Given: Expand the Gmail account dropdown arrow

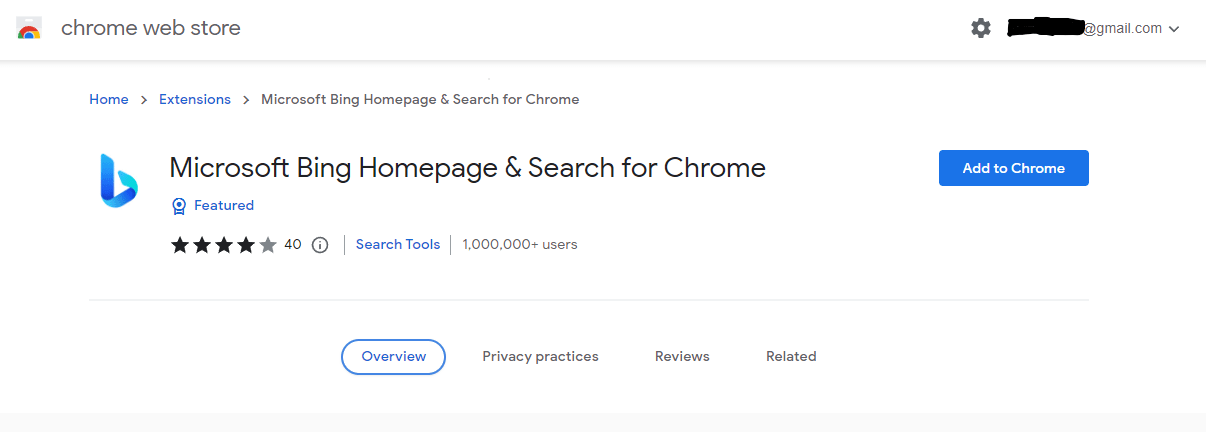Looking at the screenshot, I should (x=1174, y=29).
